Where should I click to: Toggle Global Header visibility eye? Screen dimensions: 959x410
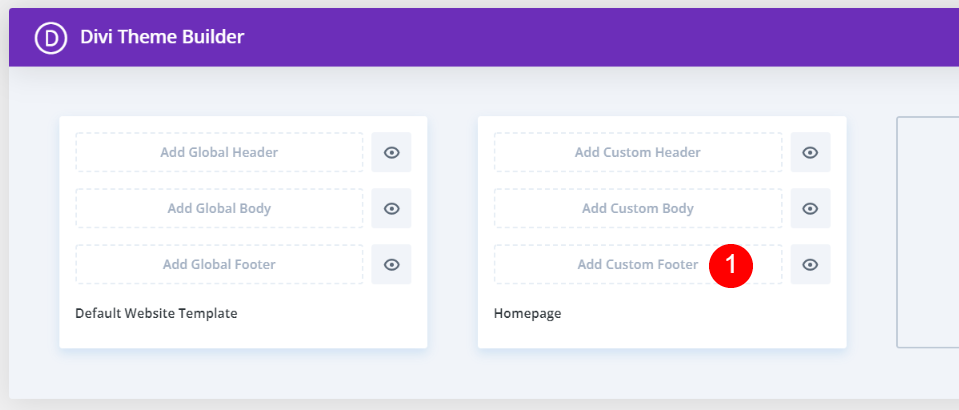[391, 152]
